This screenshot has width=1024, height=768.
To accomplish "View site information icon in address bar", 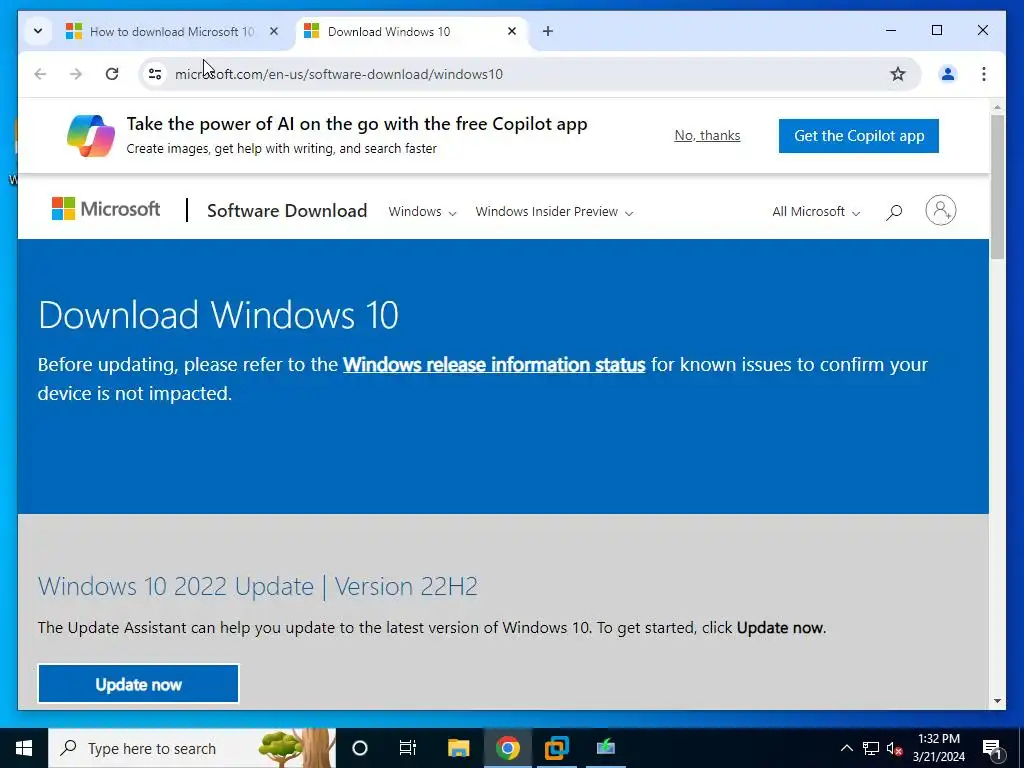I will [x=155, y=74].
